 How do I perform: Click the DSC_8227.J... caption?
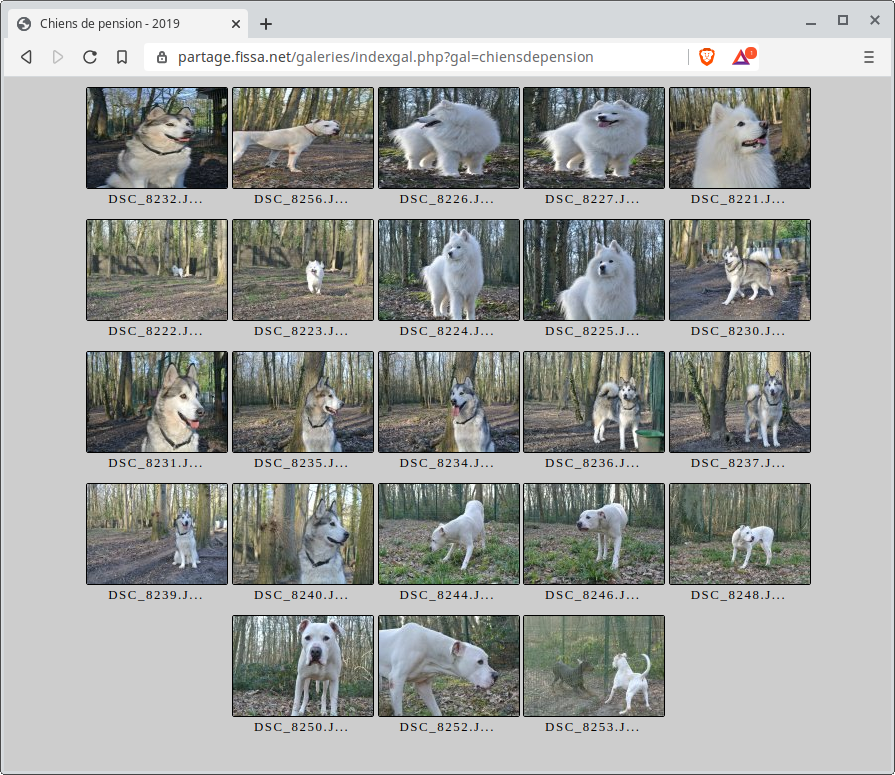(592, 199)
